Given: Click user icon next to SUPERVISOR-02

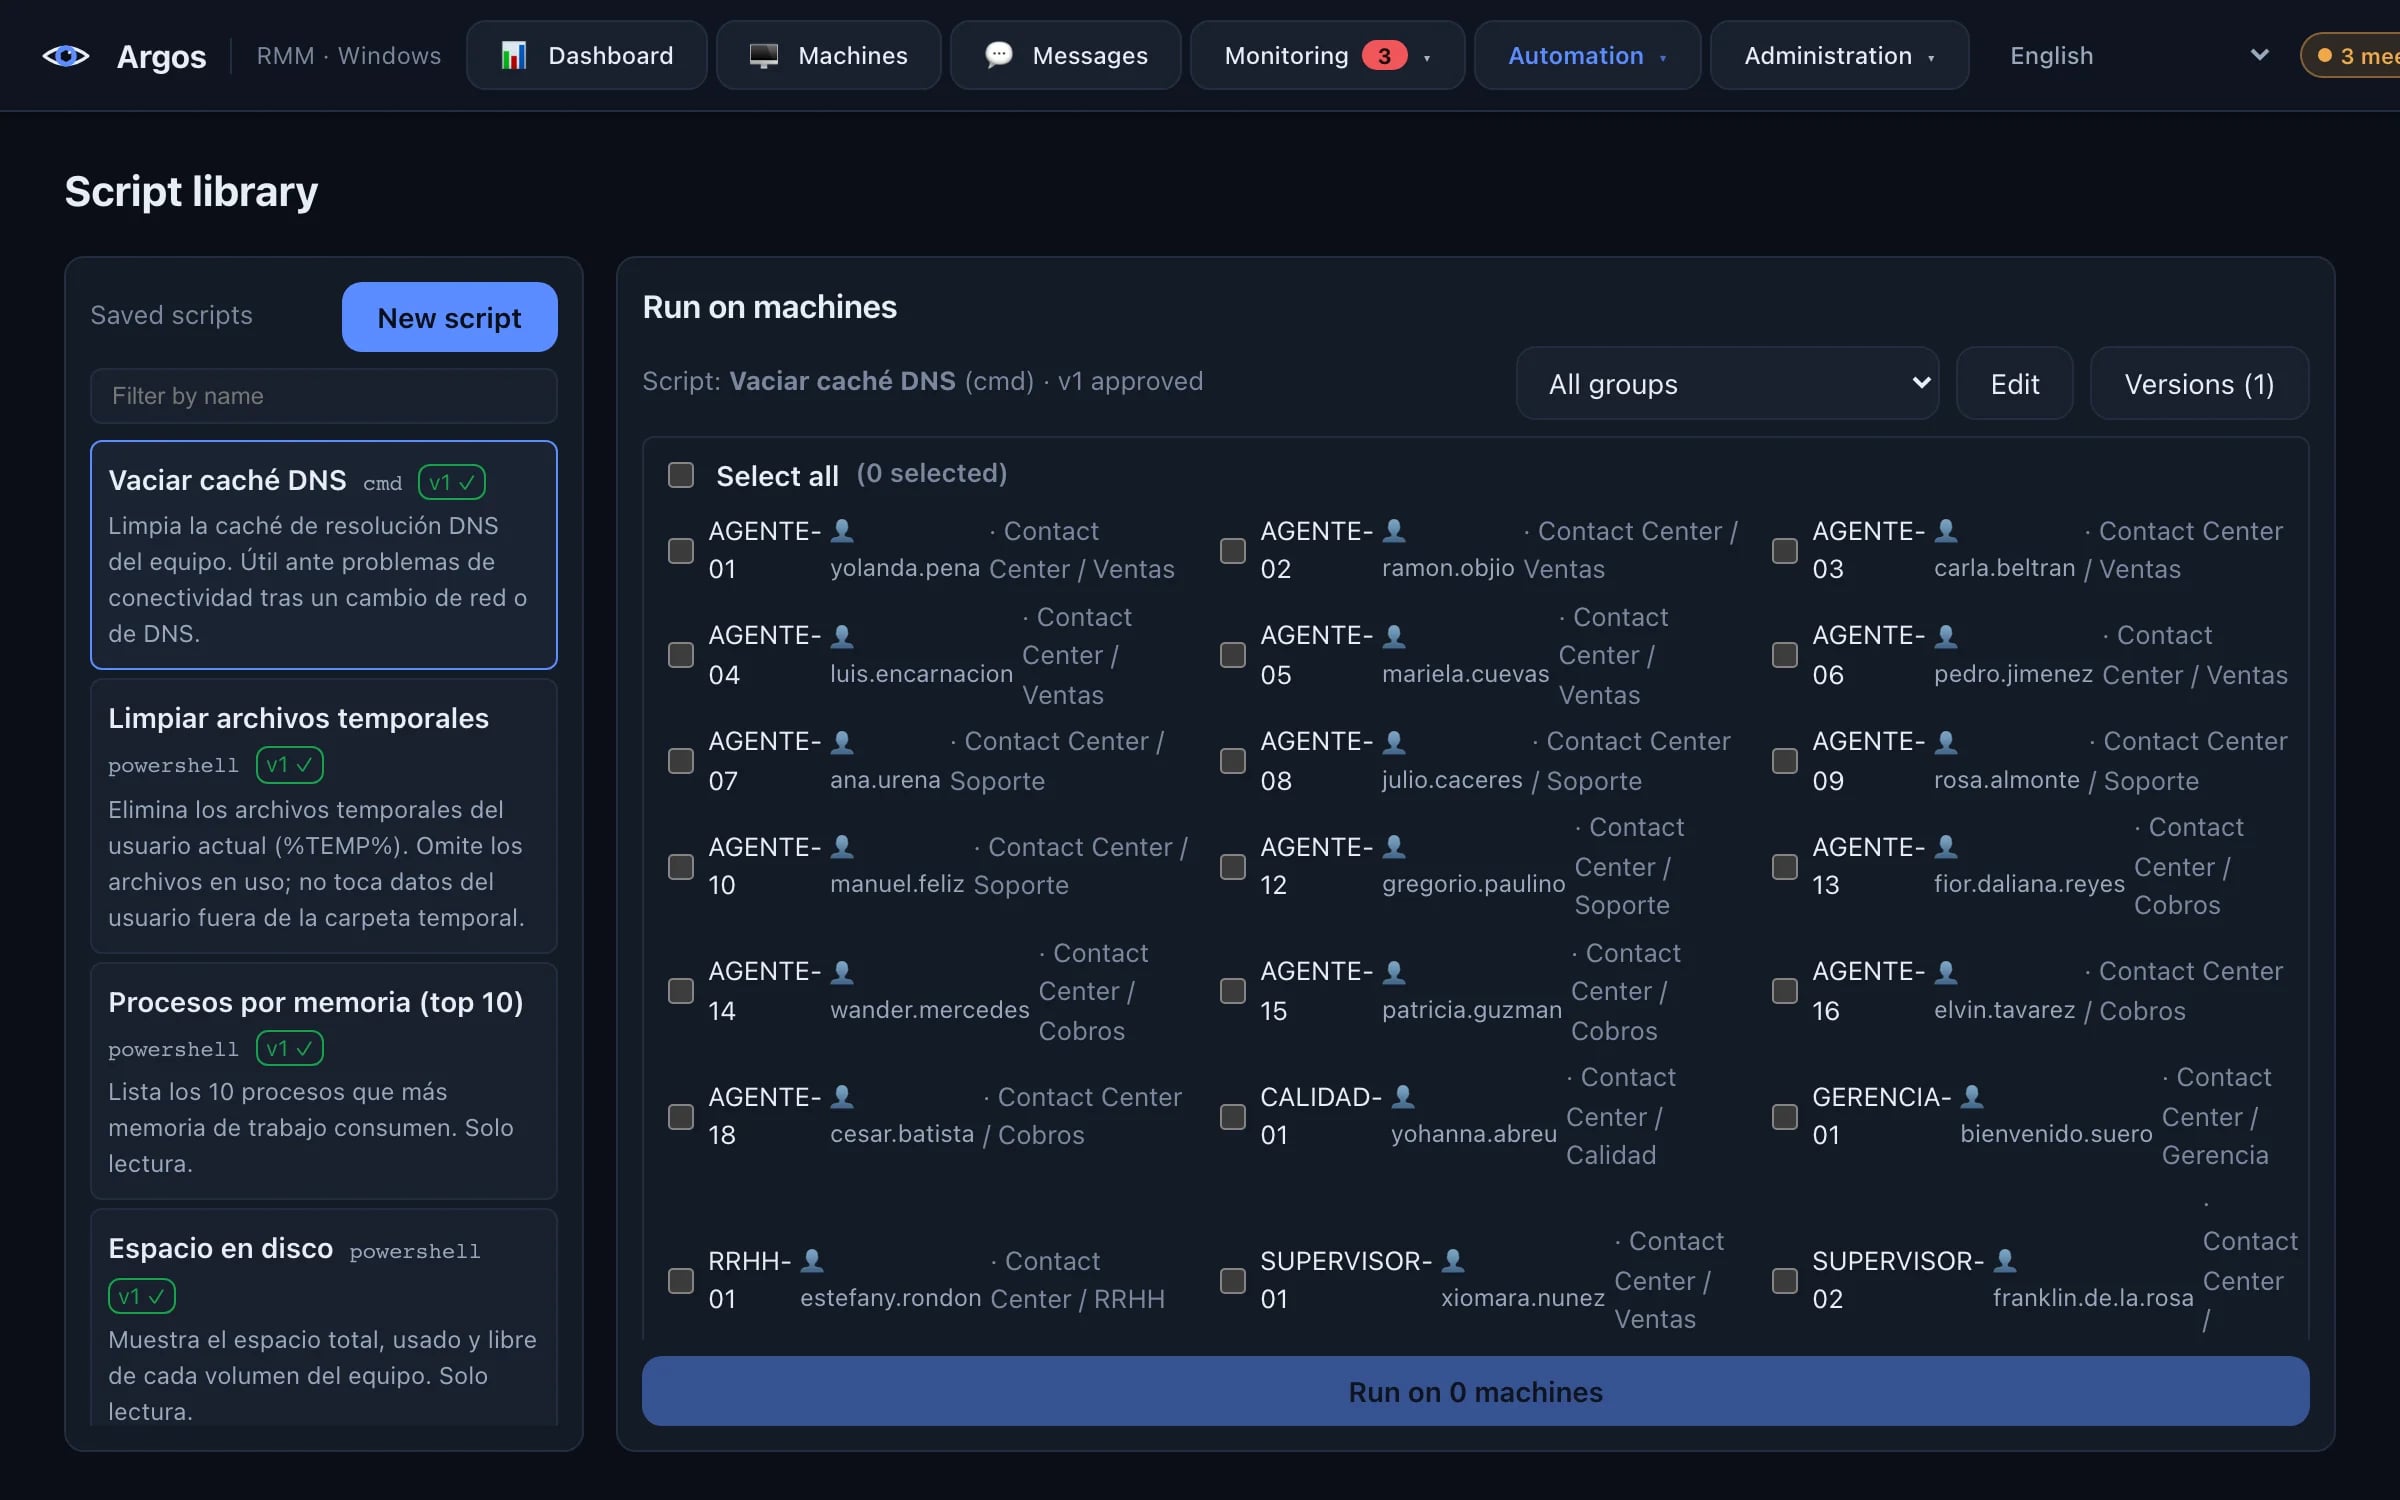Looking at the screenshot, I should [x=2004, y=1260].
